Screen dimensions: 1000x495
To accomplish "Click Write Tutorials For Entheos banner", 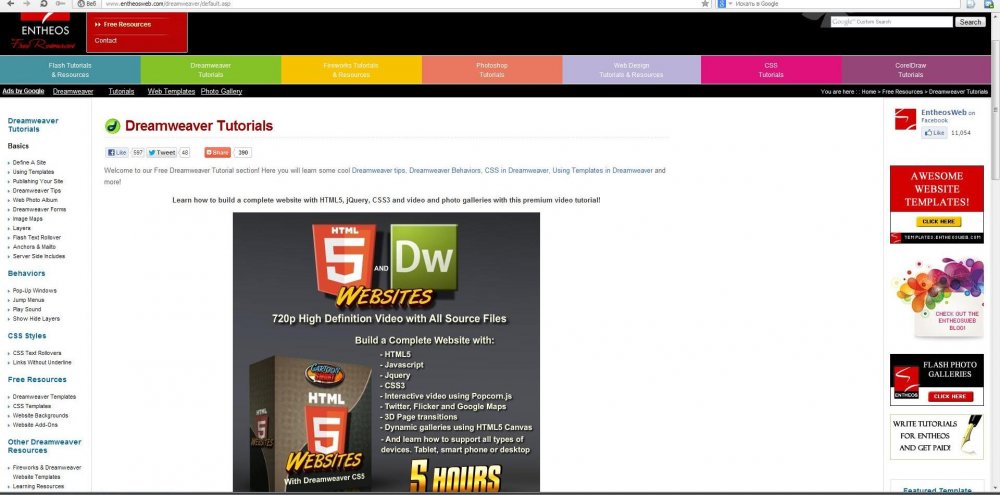I will [x=937, y=437].
